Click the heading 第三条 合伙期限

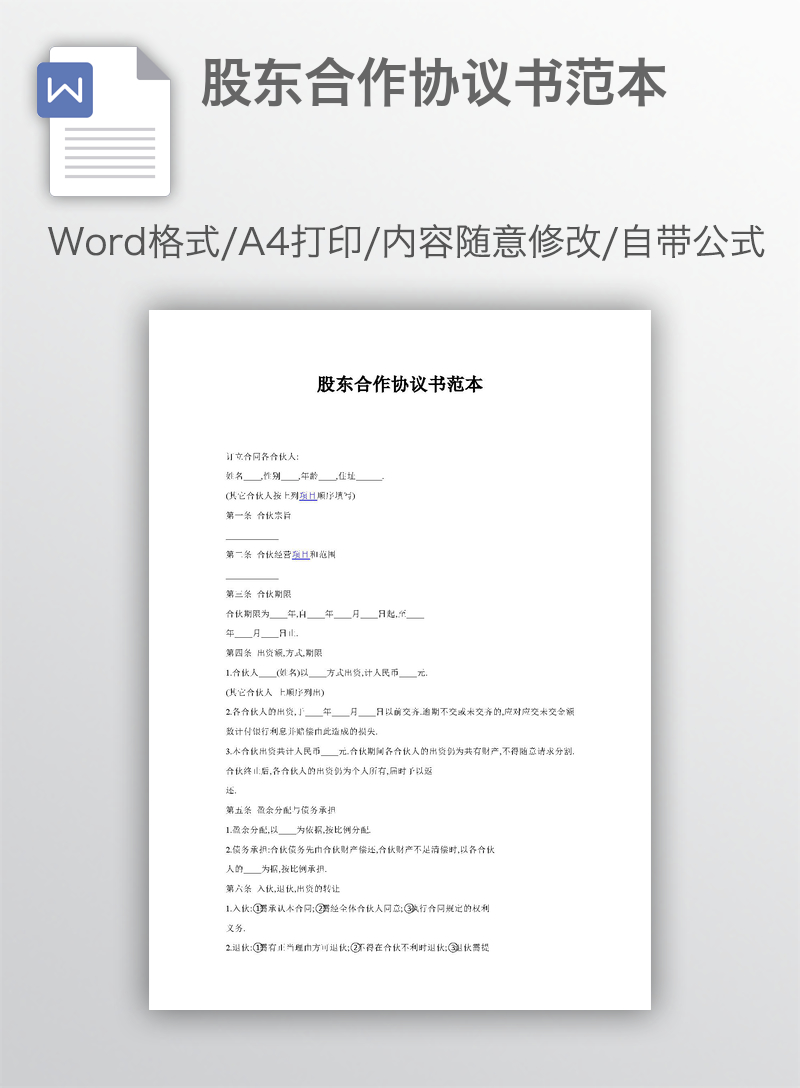tap(258, 594)
